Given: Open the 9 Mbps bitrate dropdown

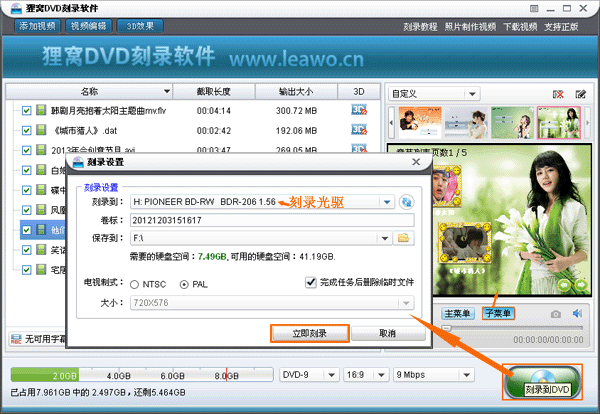Looking at the screenshot, I should click(466, 375).
